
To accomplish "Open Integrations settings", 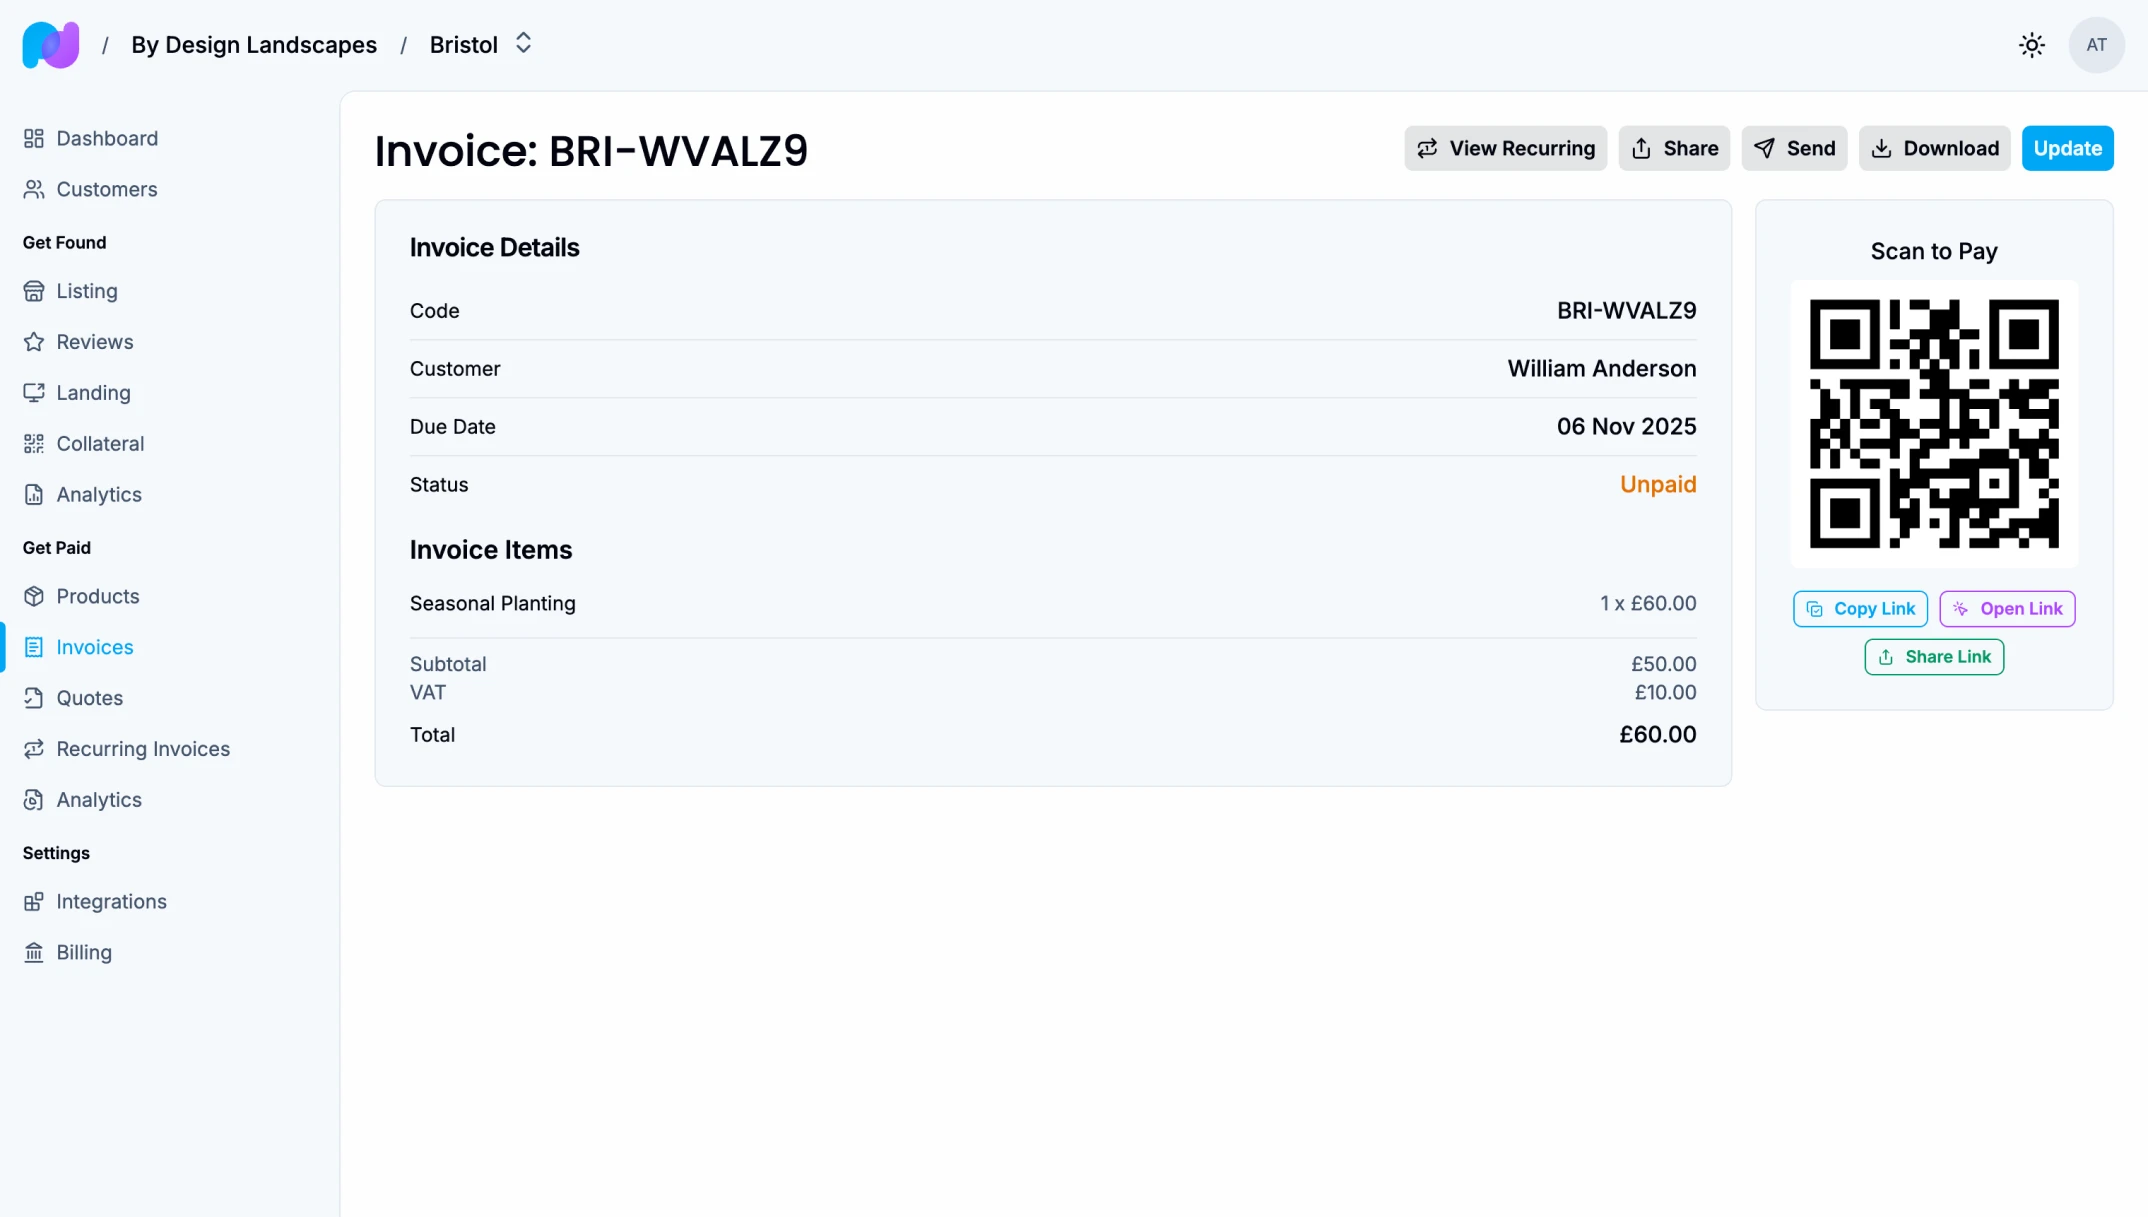I will 111,901.
